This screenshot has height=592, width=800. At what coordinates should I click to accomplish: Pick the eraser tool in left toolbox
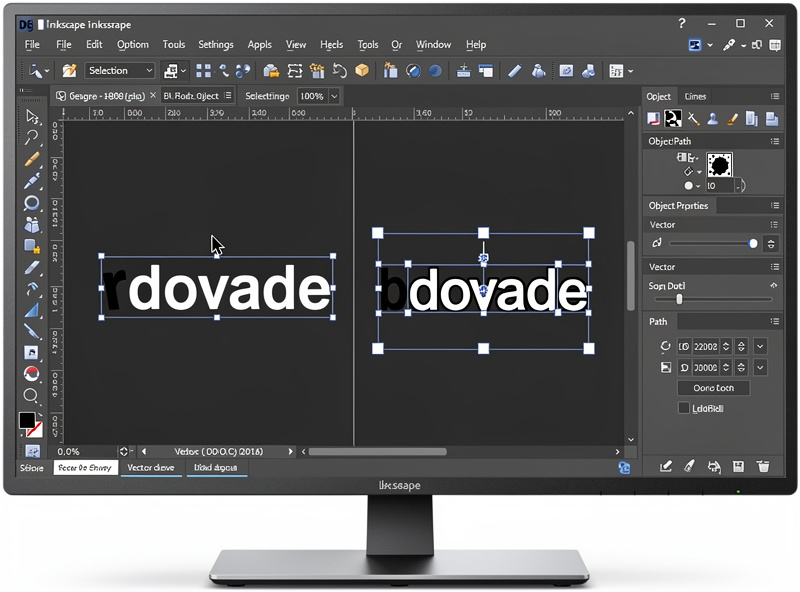point(32,267)
